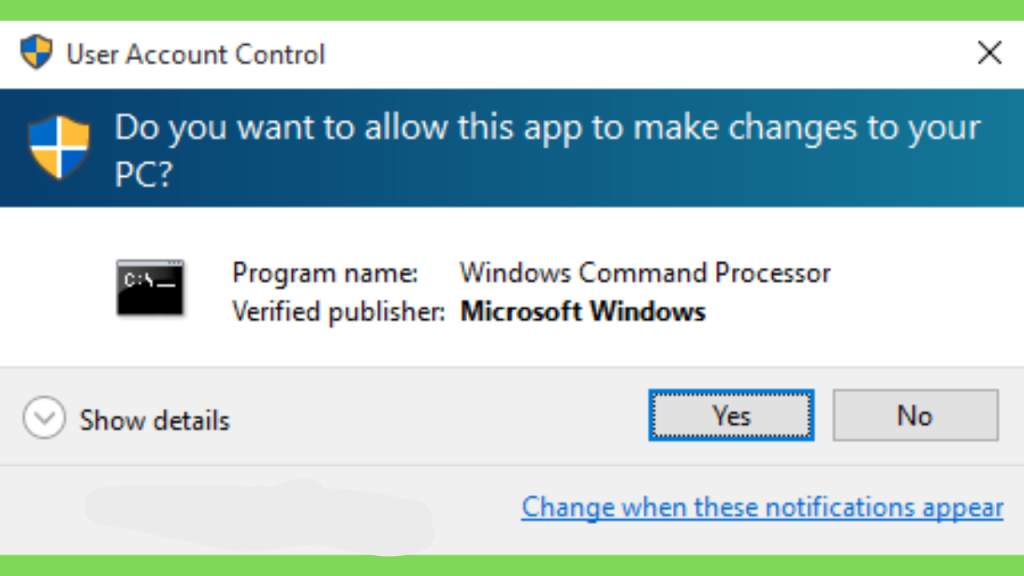Click the User Account Control title text

(196, 54)
